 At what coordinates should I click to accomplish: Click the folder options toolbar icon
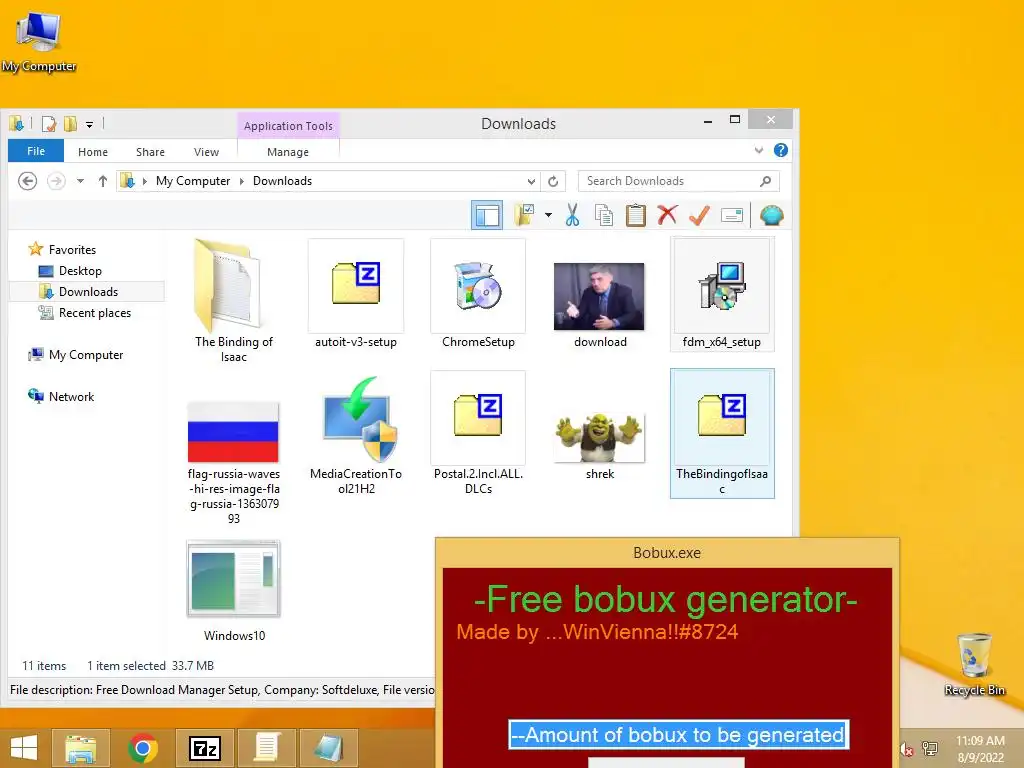(524, 215)
